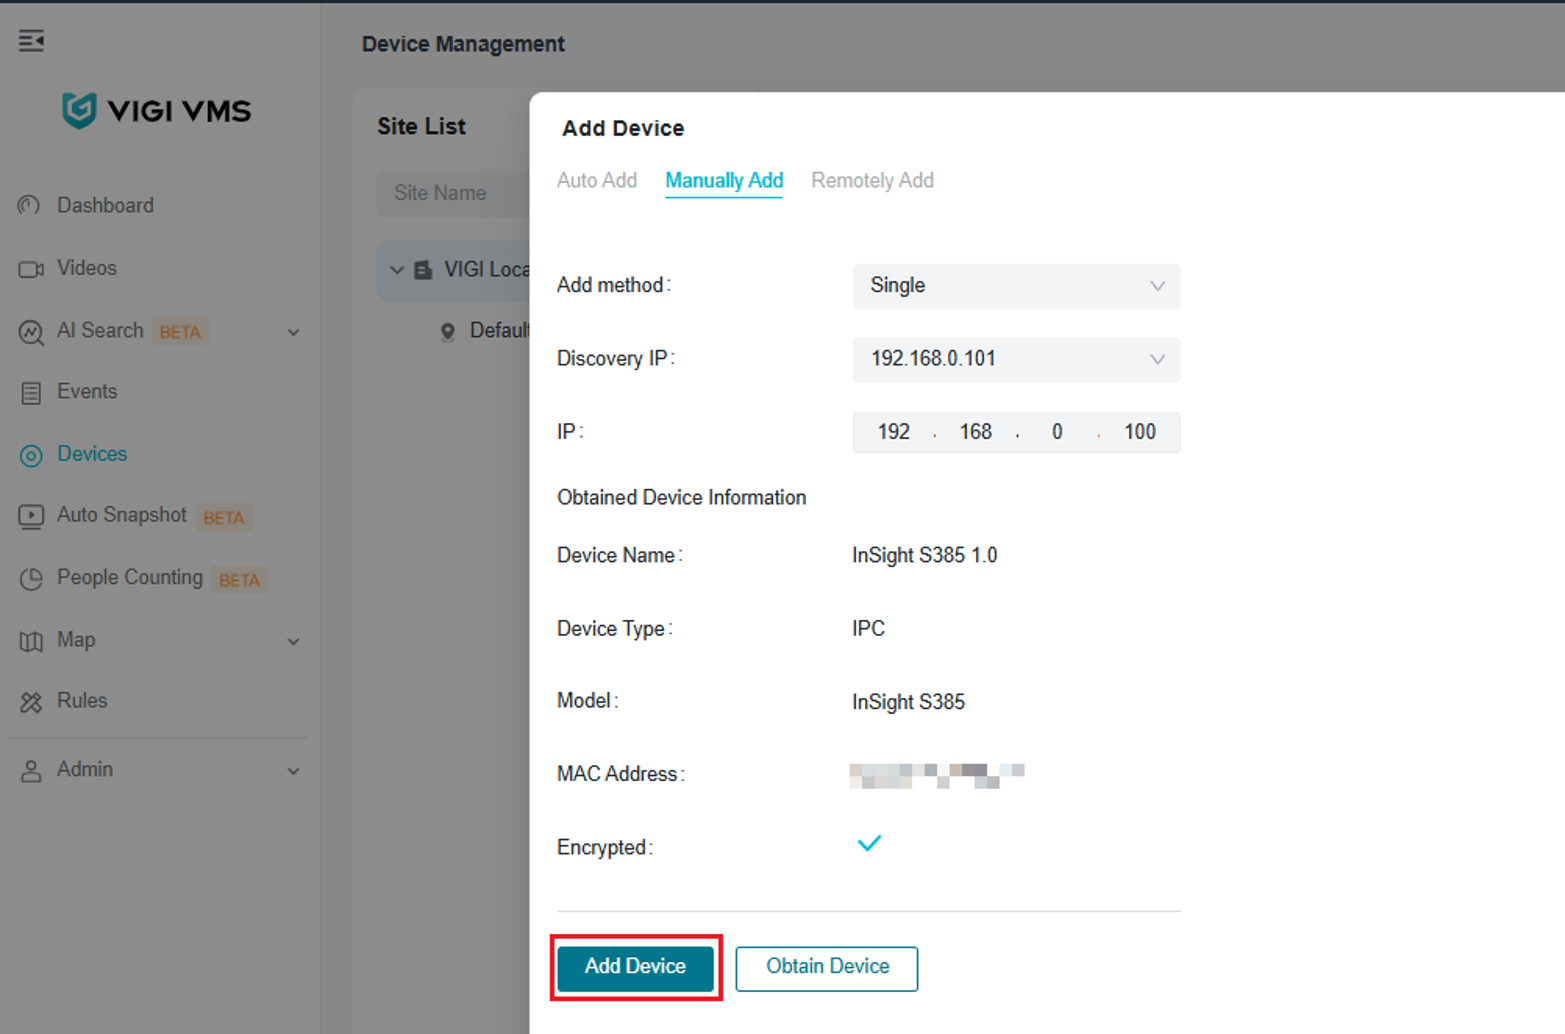This screenshot has height=1034, width=1565.
Task: Click the VIGI VMS shield logo
Action: click(x=79, y=110)
